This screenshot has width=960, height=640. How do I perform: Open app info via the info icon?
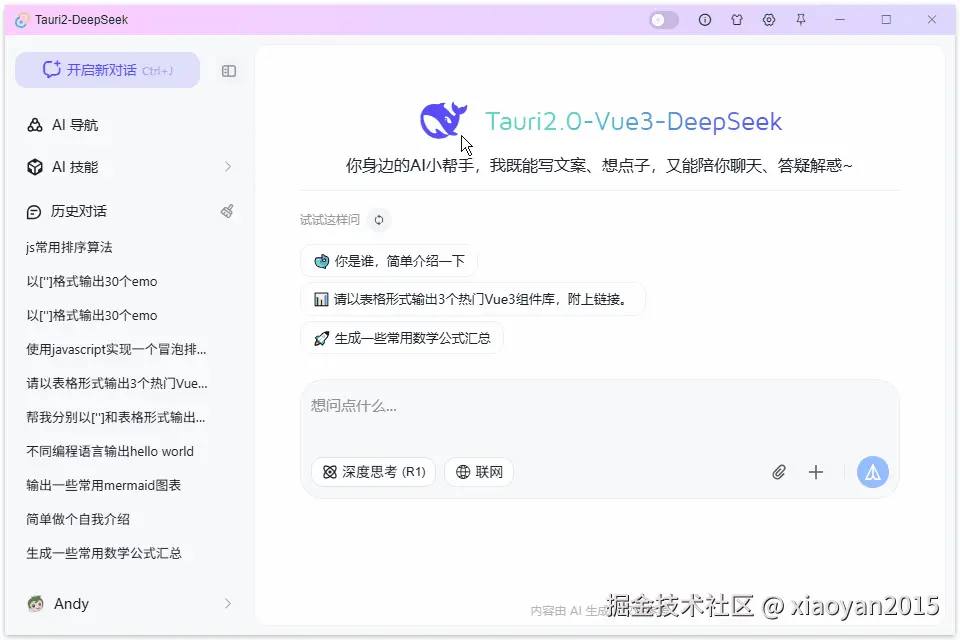[704, 20]
